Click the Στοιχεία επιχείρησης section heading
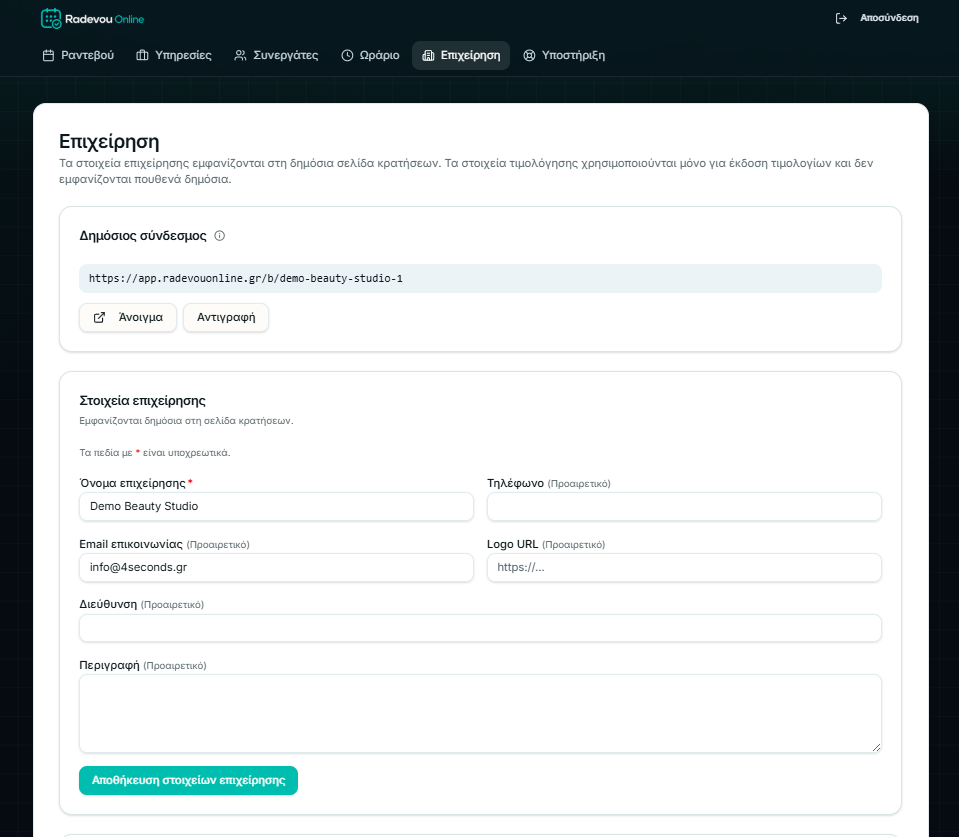 [x=143, y=400]
